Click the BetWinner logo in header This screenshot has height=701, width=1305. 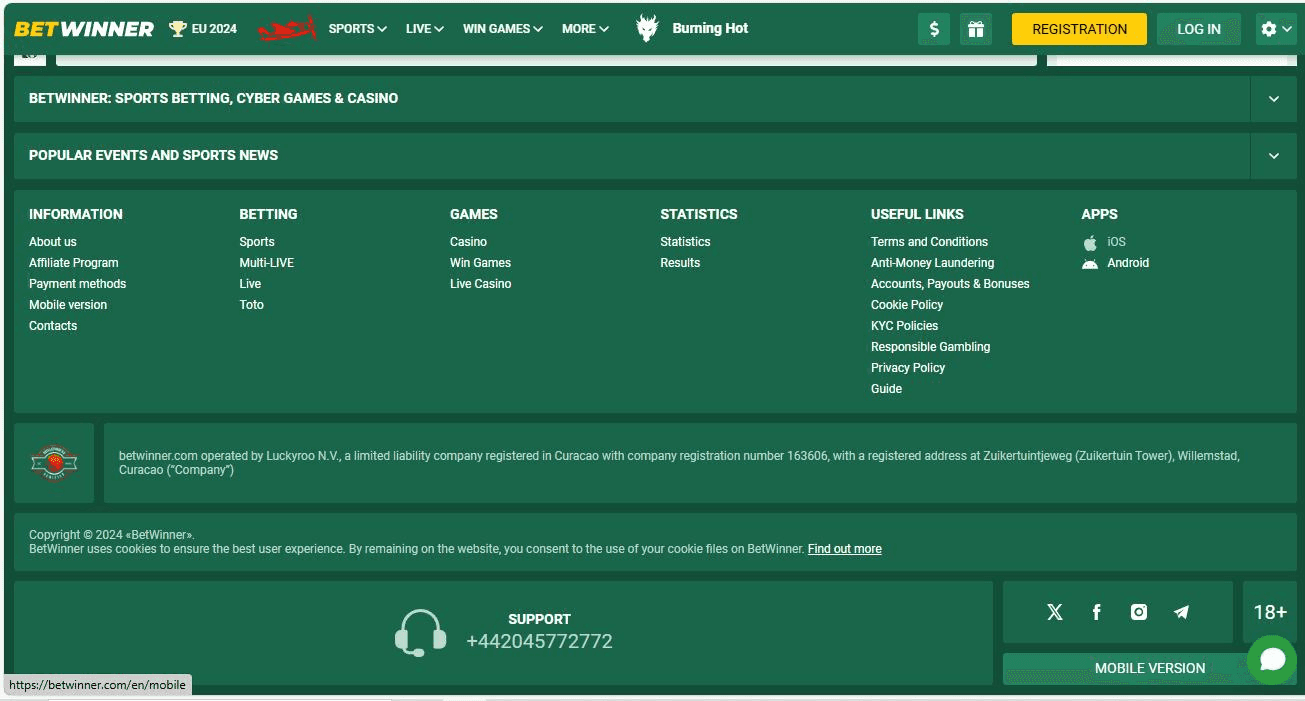[x=84, y=29]
